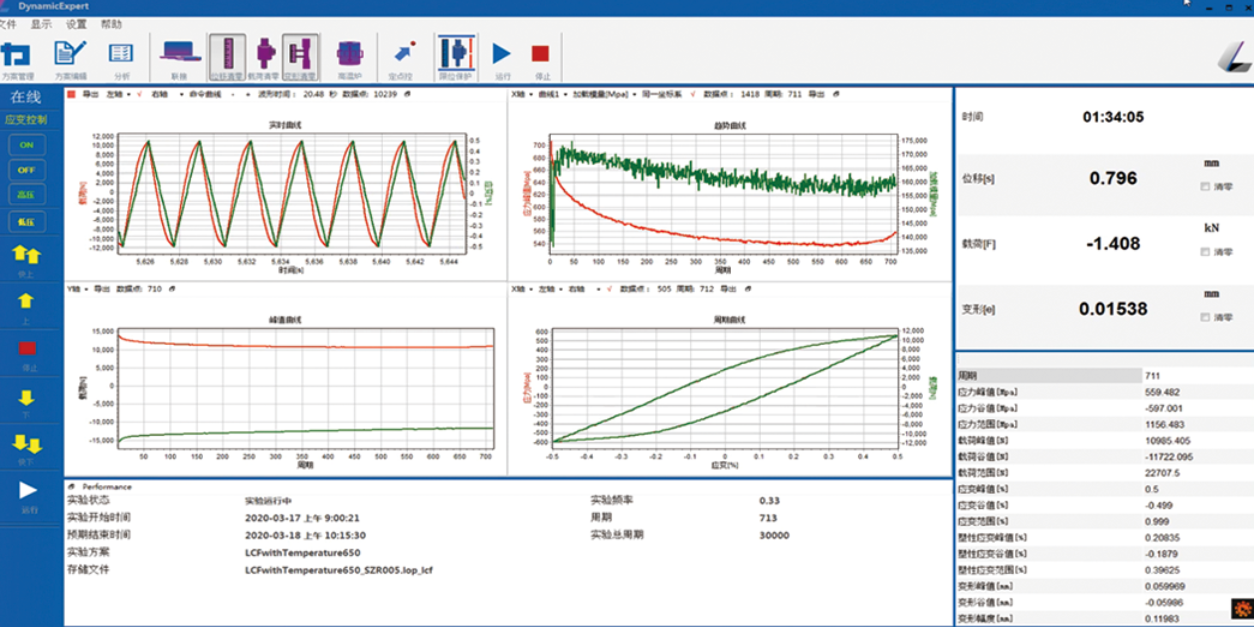Click the 高压 high pressure button

pos(26,196)
